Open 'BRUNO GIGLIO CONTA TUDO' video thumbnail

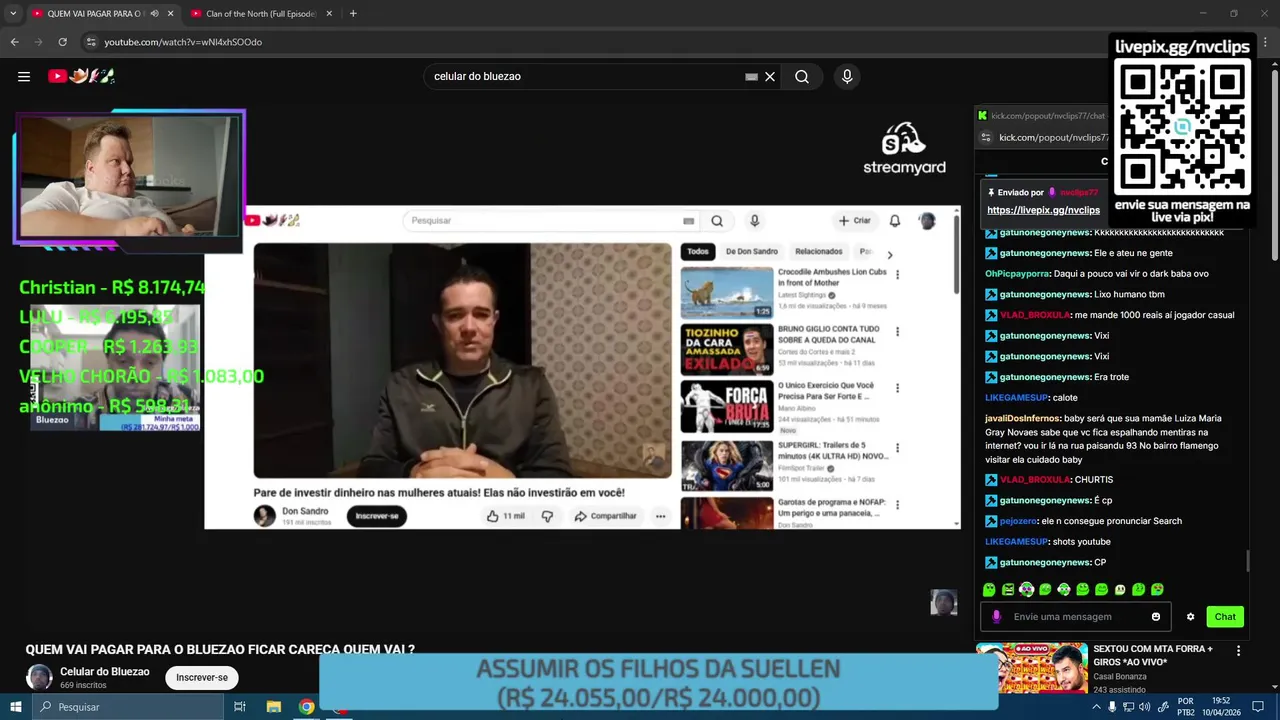727,349
